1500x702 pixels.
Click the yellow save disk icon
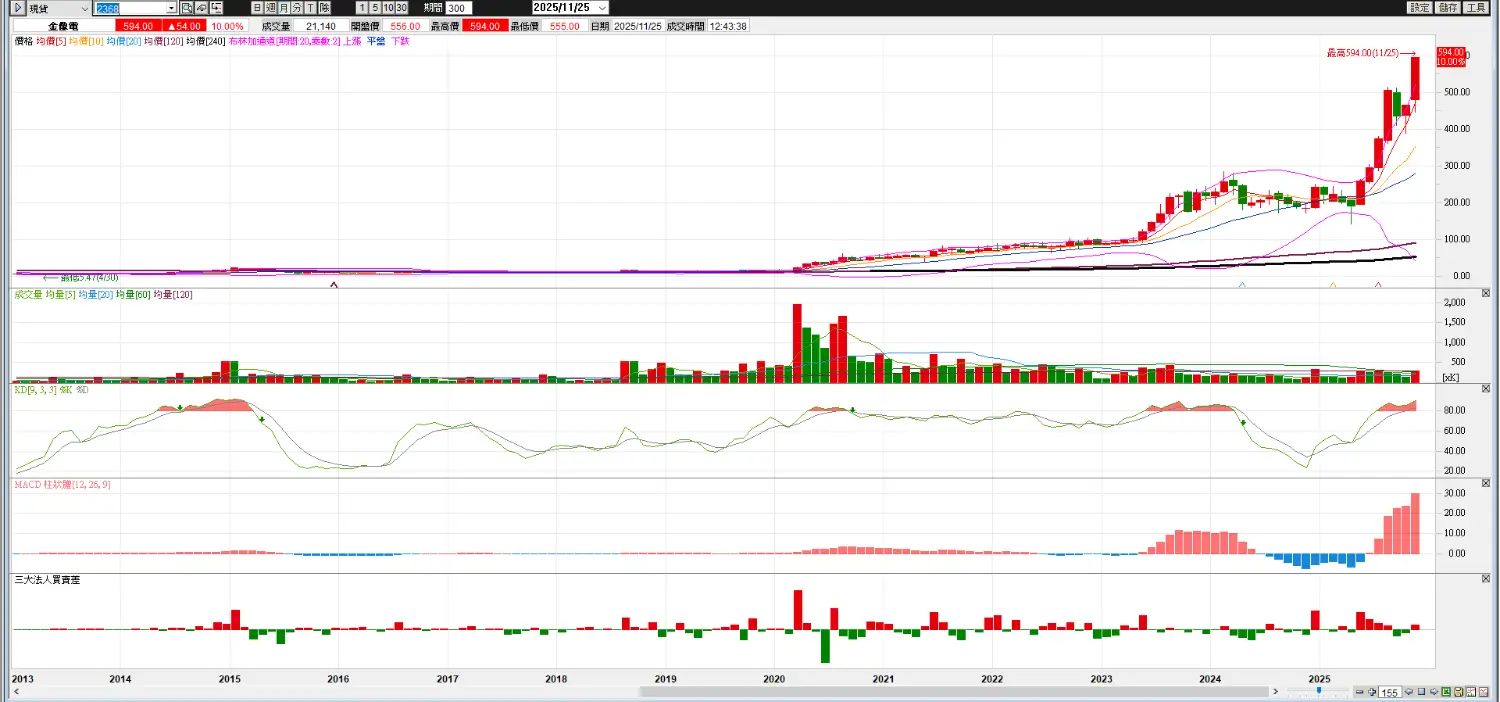tap(1459, 691)
